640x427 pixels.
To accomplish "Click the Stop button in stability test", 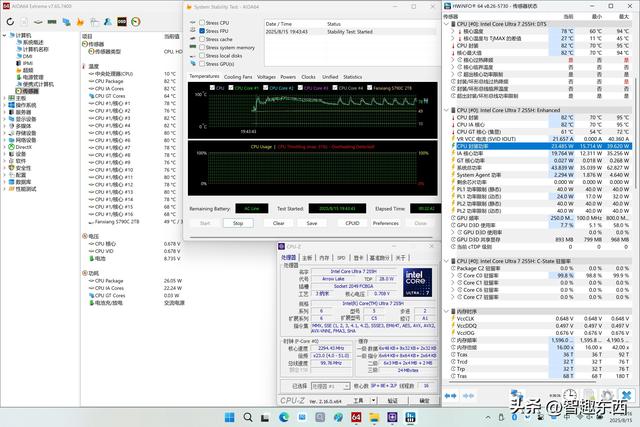I will coord(238,223).
